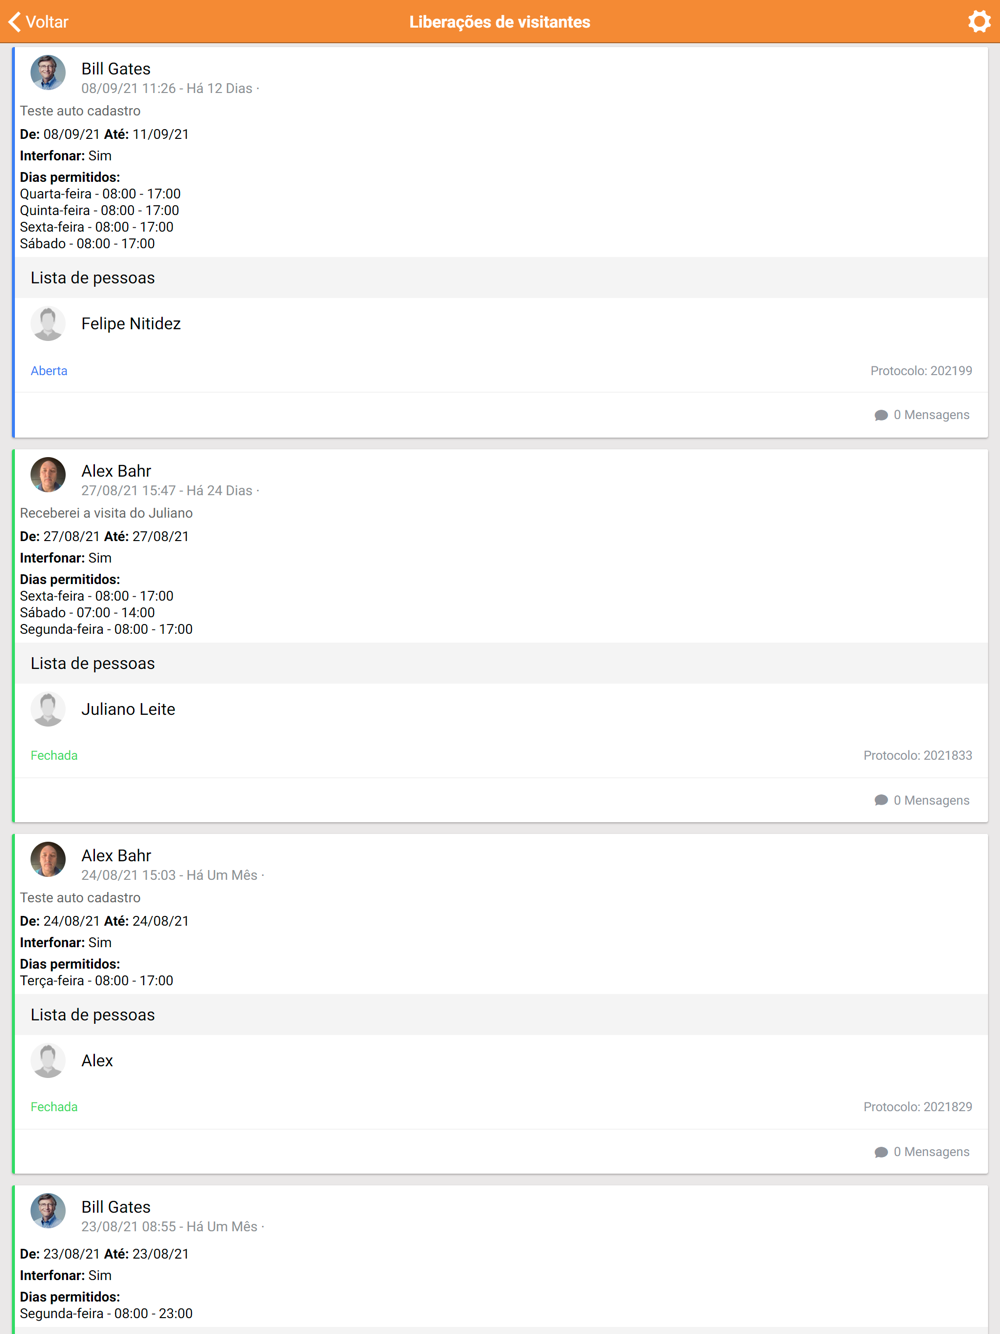1000x1334 pixels.
Task: Click Fechada status for protocol 2021829
Action: (x=54, y=1107)
